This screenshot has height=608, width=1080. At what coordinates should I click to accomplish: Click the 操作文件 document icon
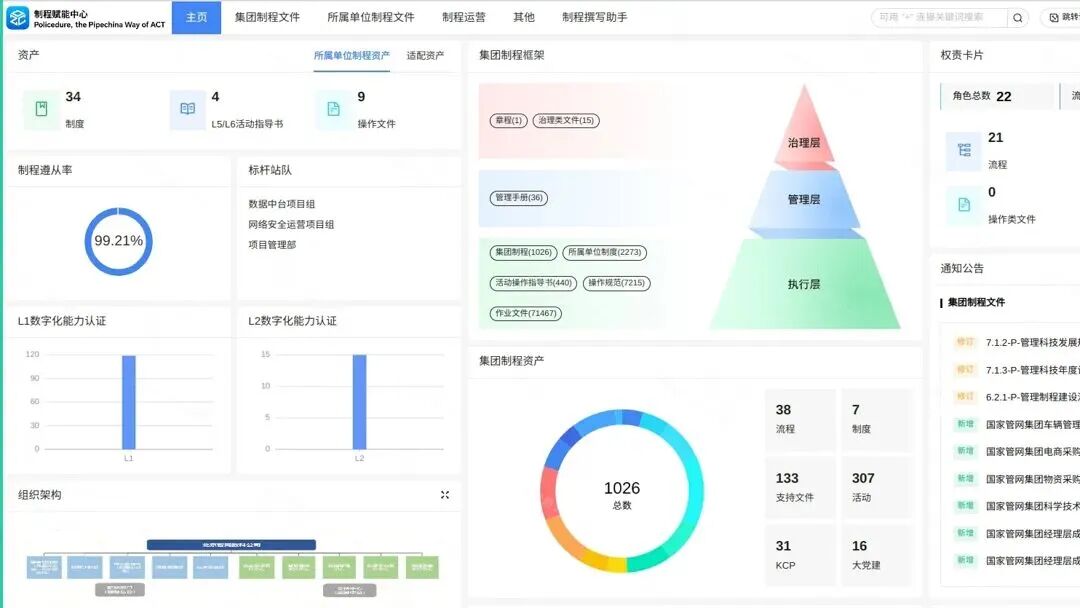333,109
